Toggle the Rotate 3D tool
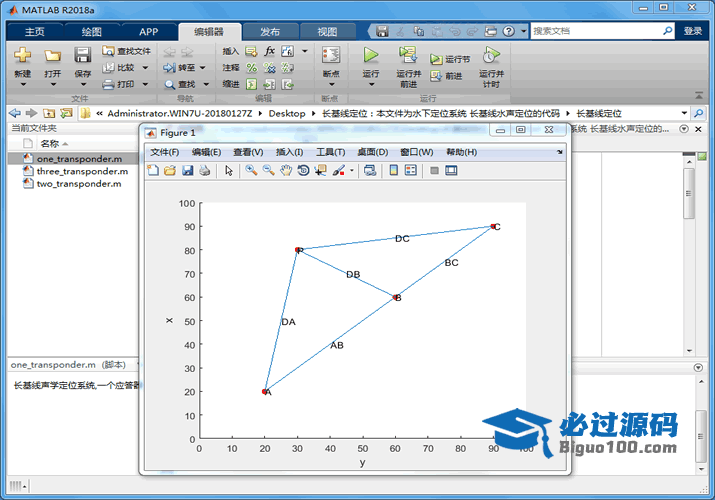Screen dimensions: 715x500 [303, 170]
